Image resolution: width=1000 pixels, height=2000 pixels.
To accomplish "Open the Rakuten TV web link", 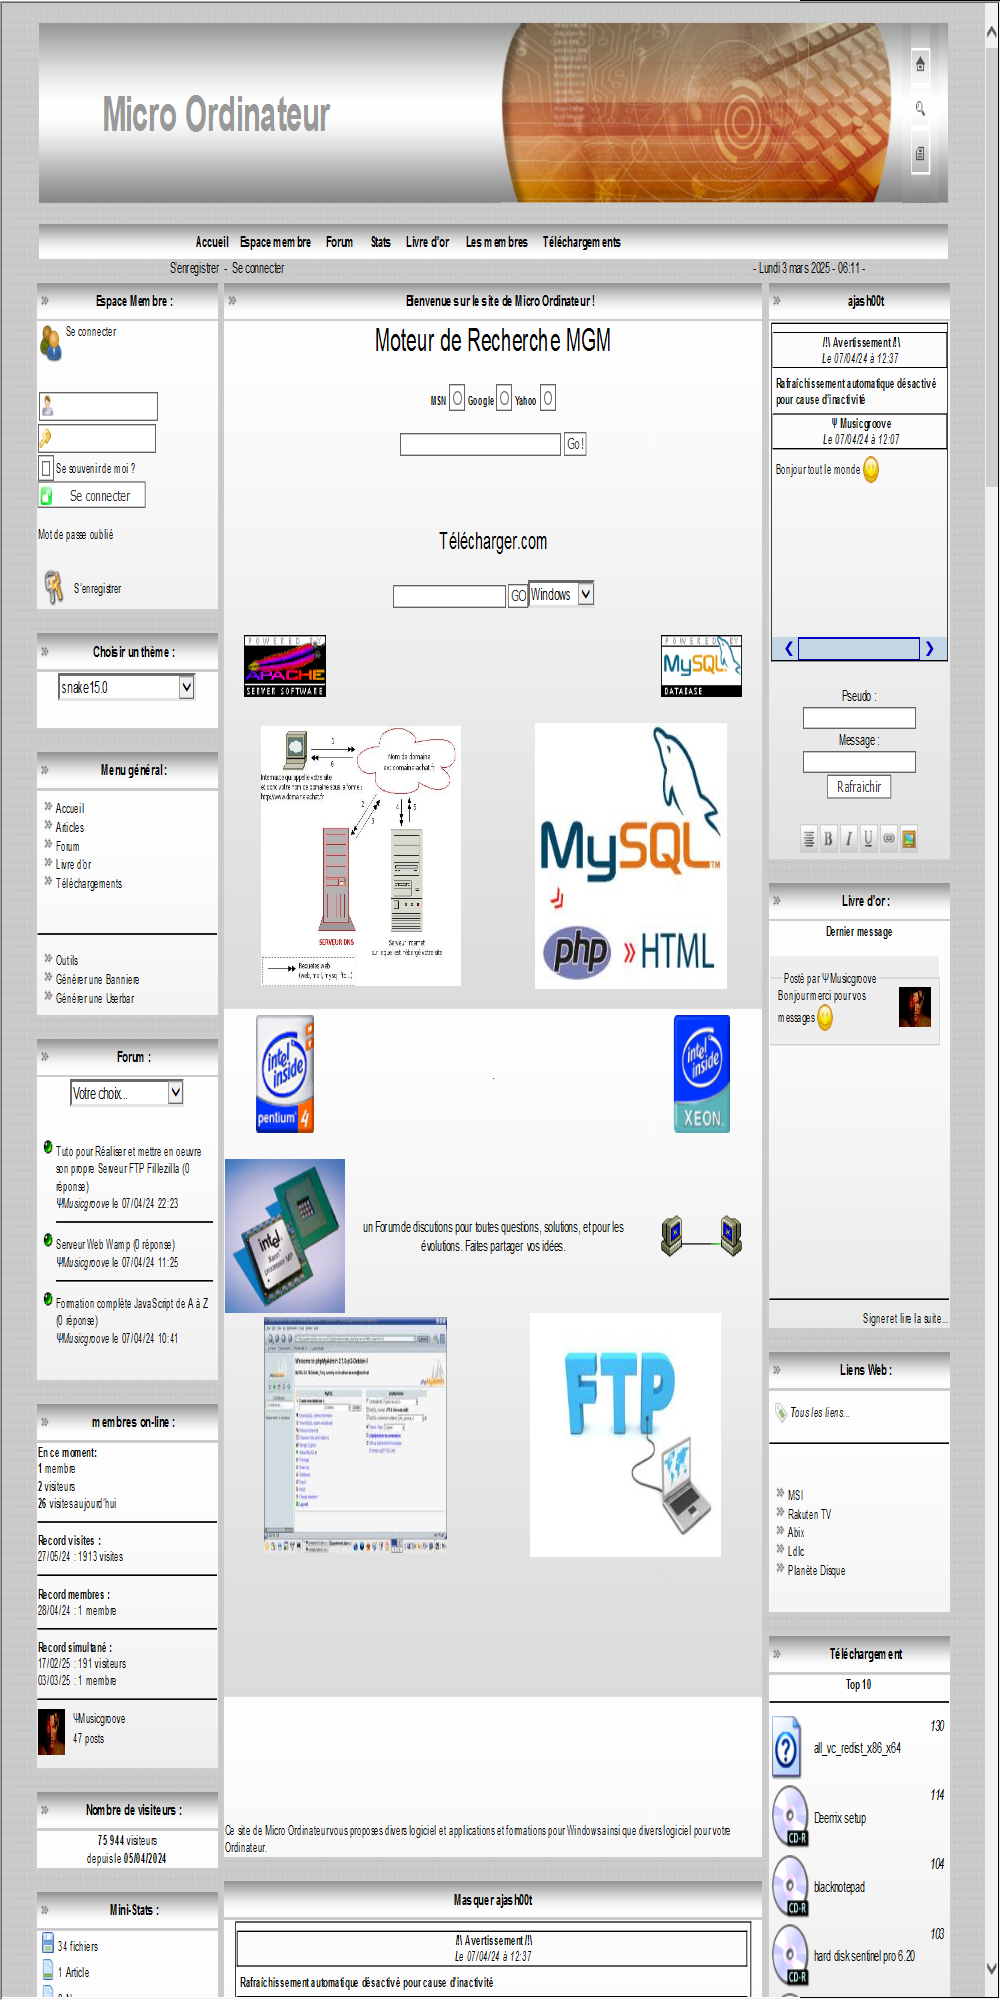I will (809, 1514).
